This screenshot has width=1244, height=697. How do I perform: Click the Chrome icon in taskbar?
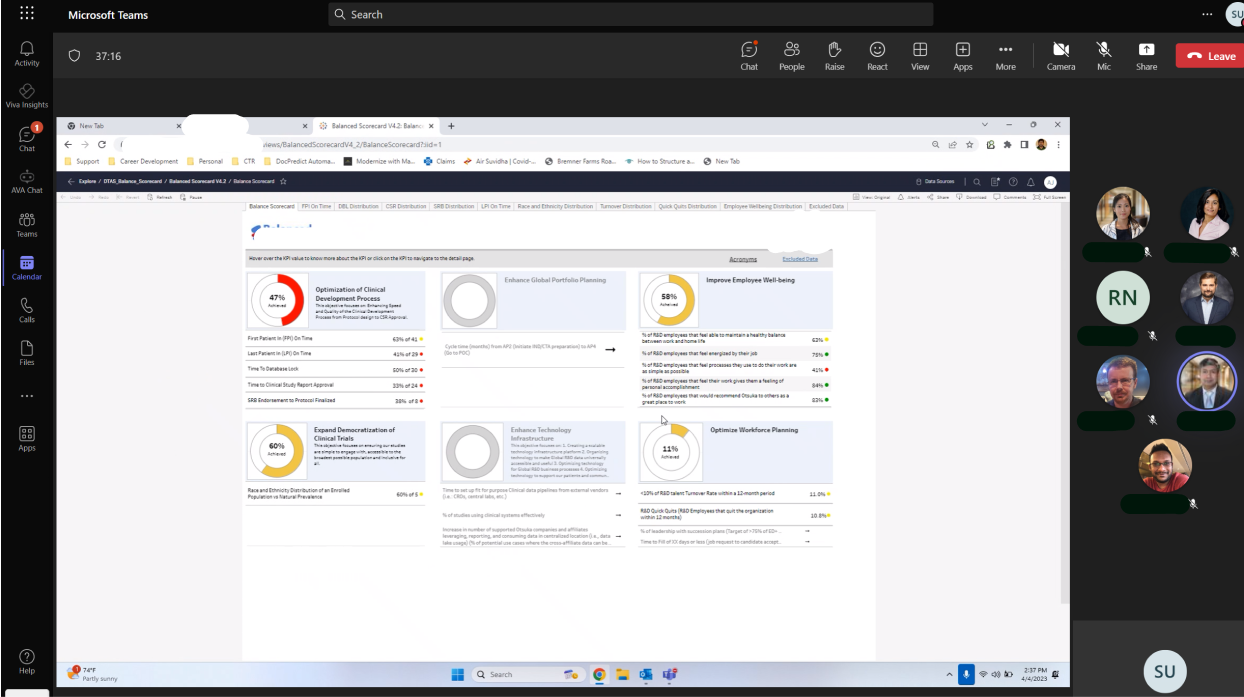click(x=600, y=674)
